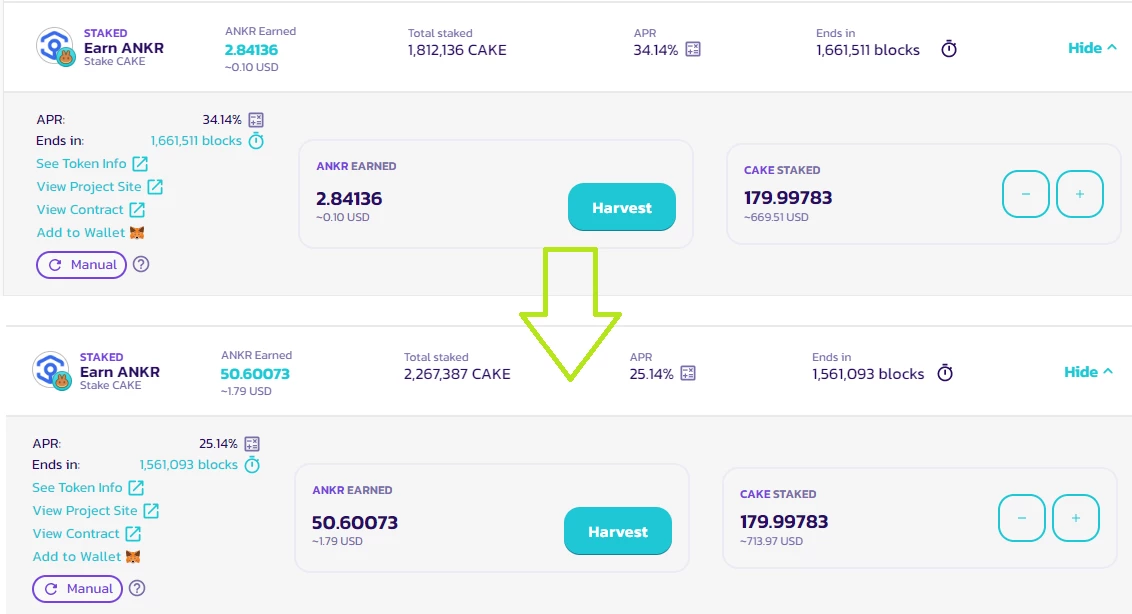
Task: Click help question mark next to top Manual
Action: 142,264
